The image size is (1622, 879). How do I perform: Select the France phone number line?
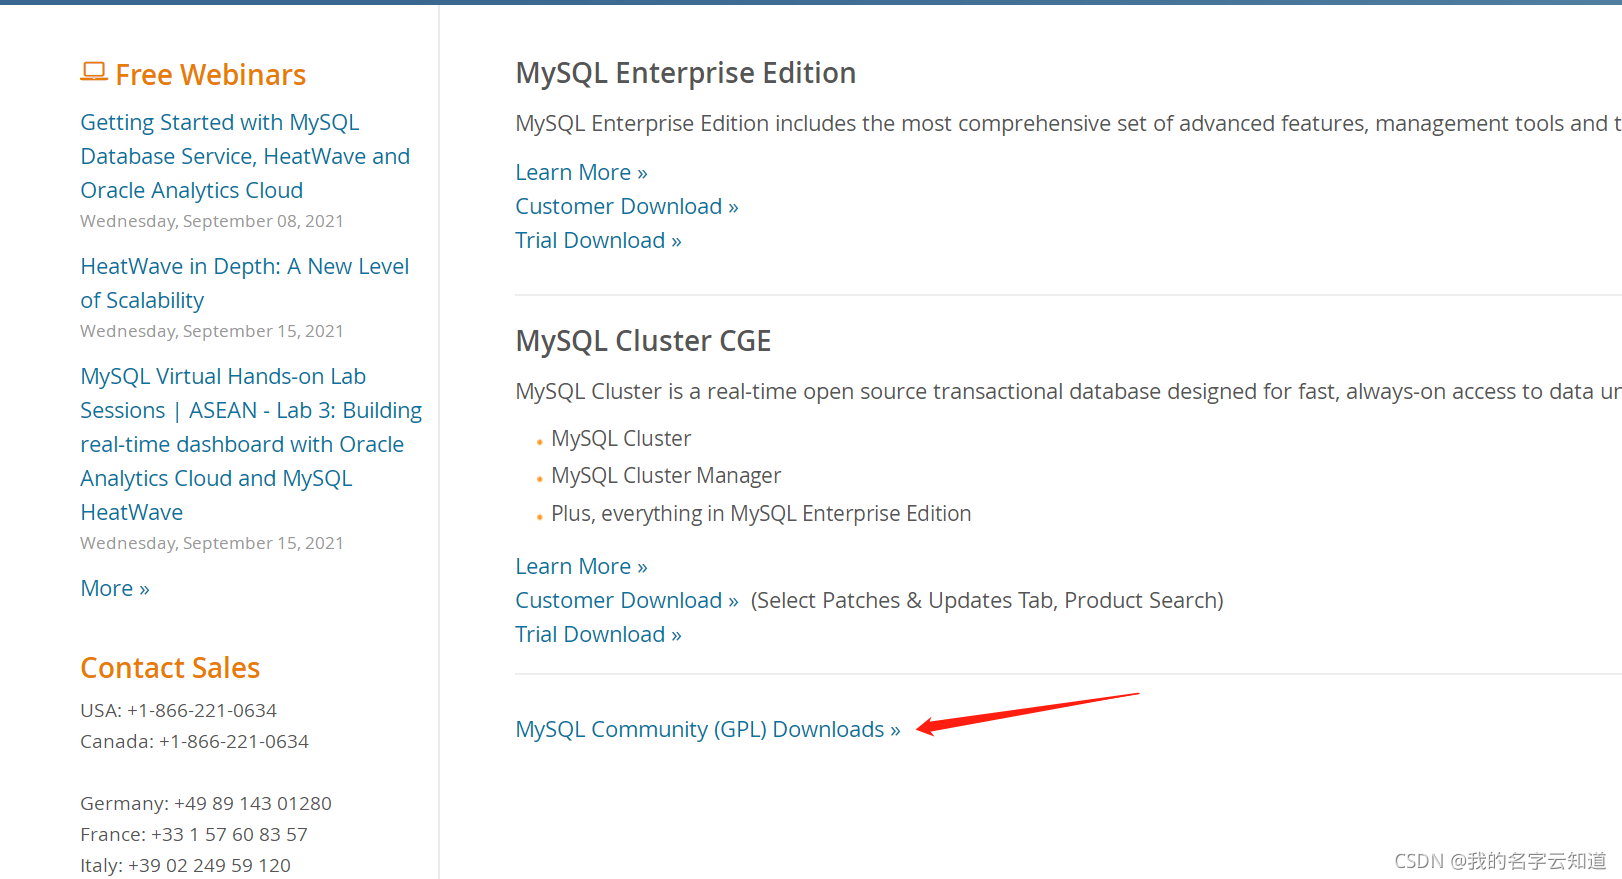click(x=194, y=834)
